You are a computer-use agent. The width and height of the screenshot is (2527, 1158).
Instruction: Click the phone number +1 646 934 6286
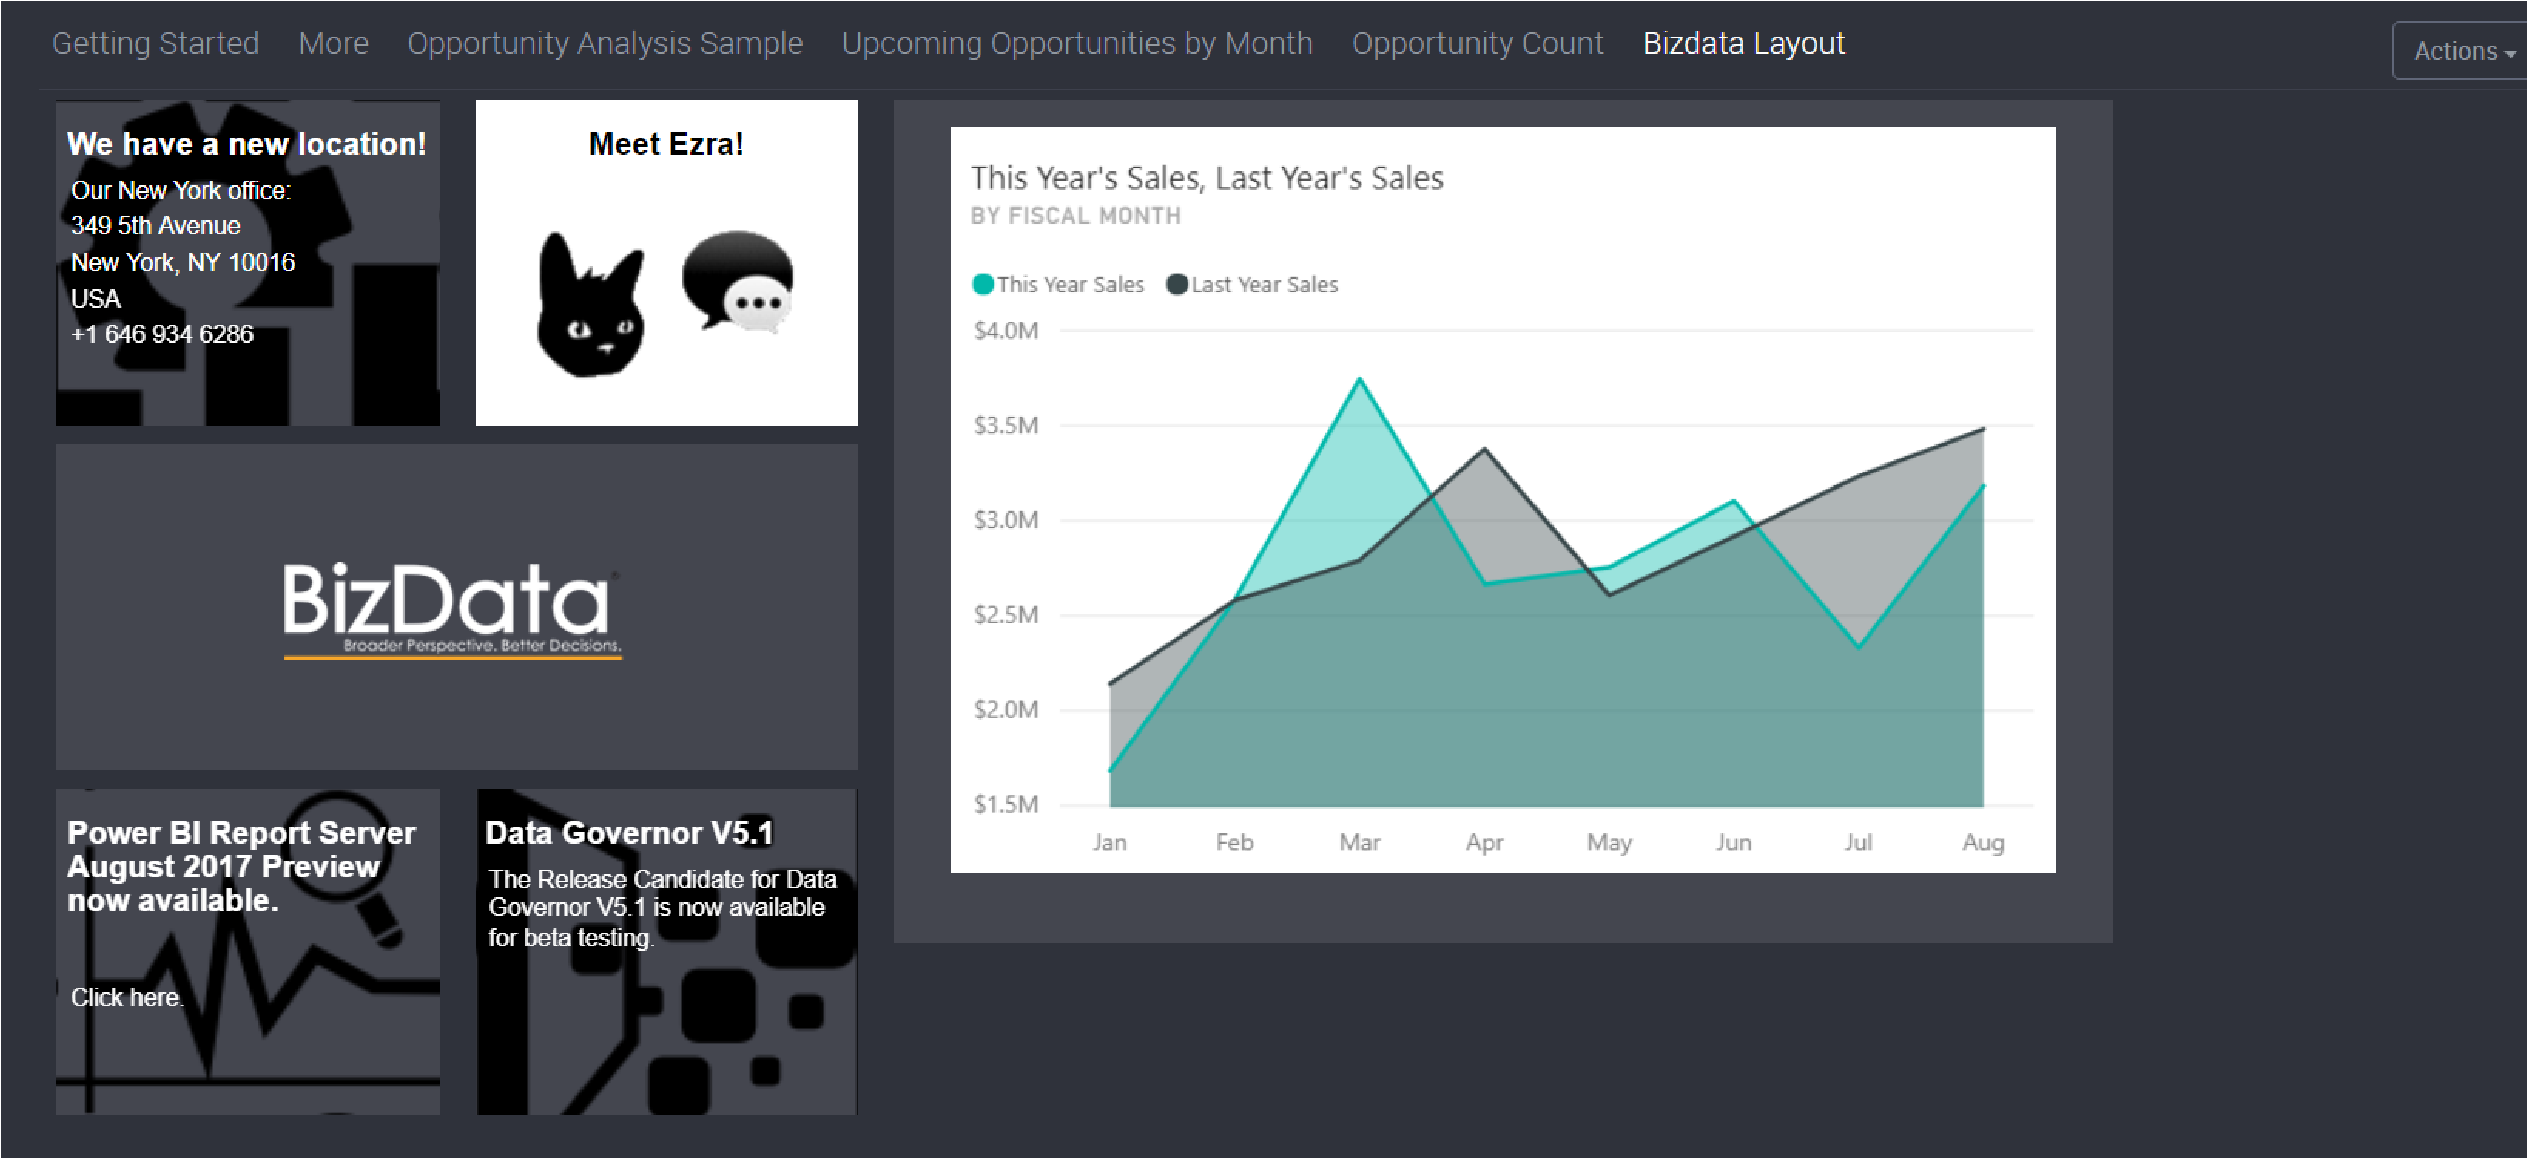point(162,334)
